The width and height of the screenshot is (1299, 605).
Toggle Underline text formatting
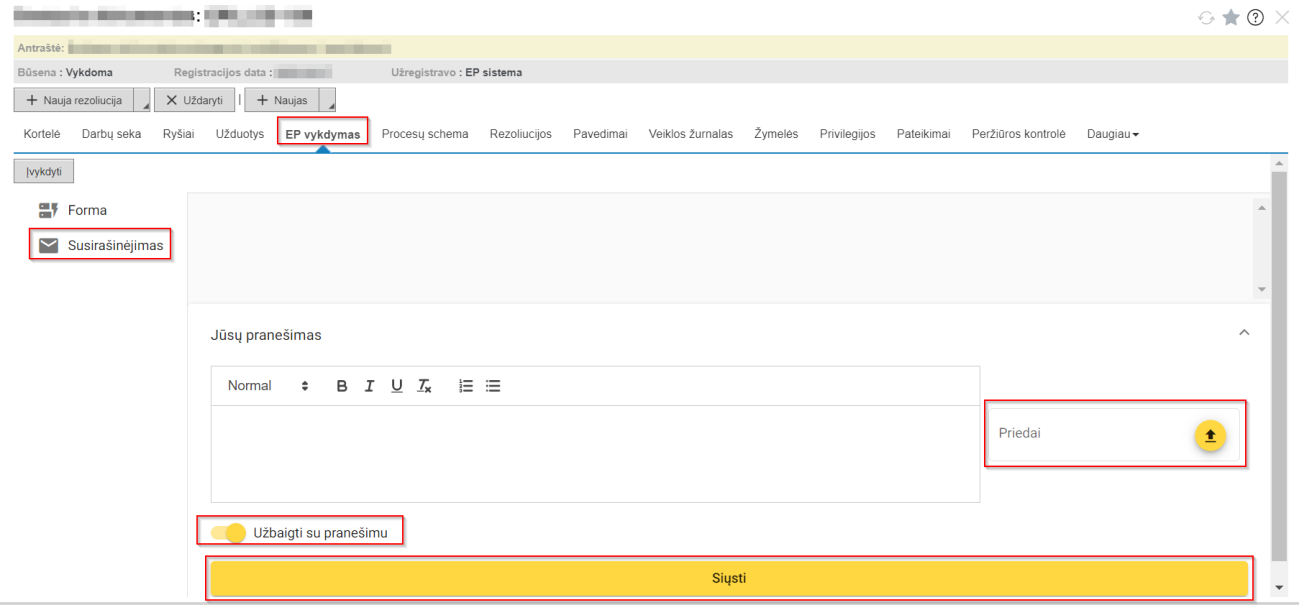click(x=397, y=386)
